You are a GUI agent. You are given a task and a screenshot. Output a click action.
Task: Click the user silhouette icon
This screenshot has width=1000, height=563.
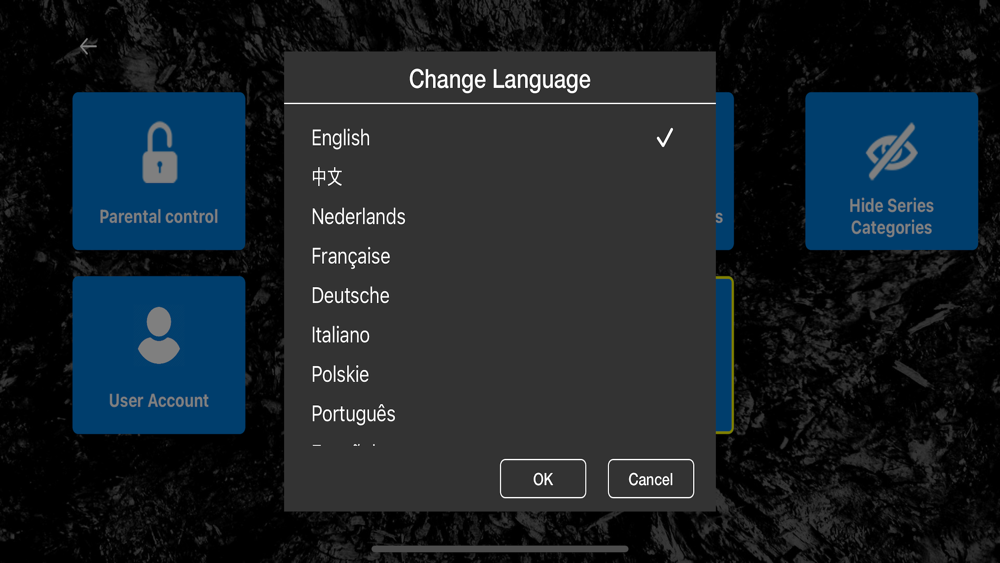click(x=159, y=335)
